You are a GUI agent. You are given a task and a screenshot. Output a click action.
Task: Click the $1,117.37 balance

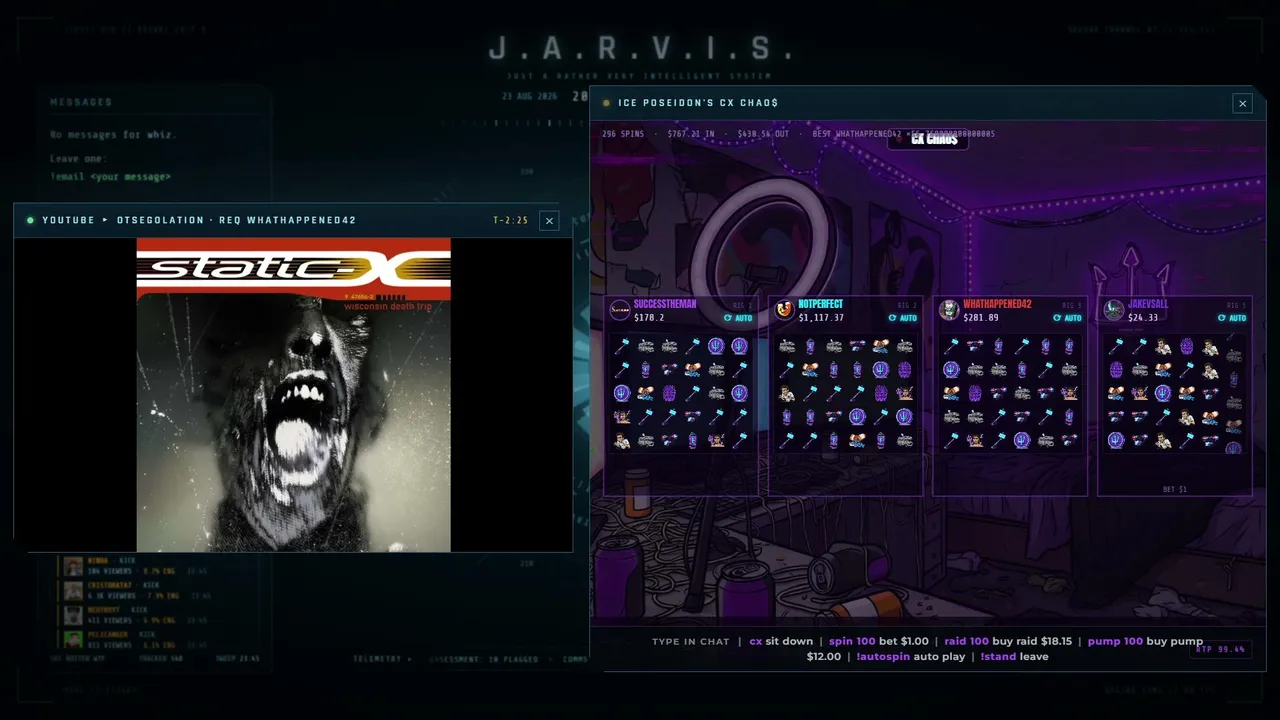[x=821, y=318]
